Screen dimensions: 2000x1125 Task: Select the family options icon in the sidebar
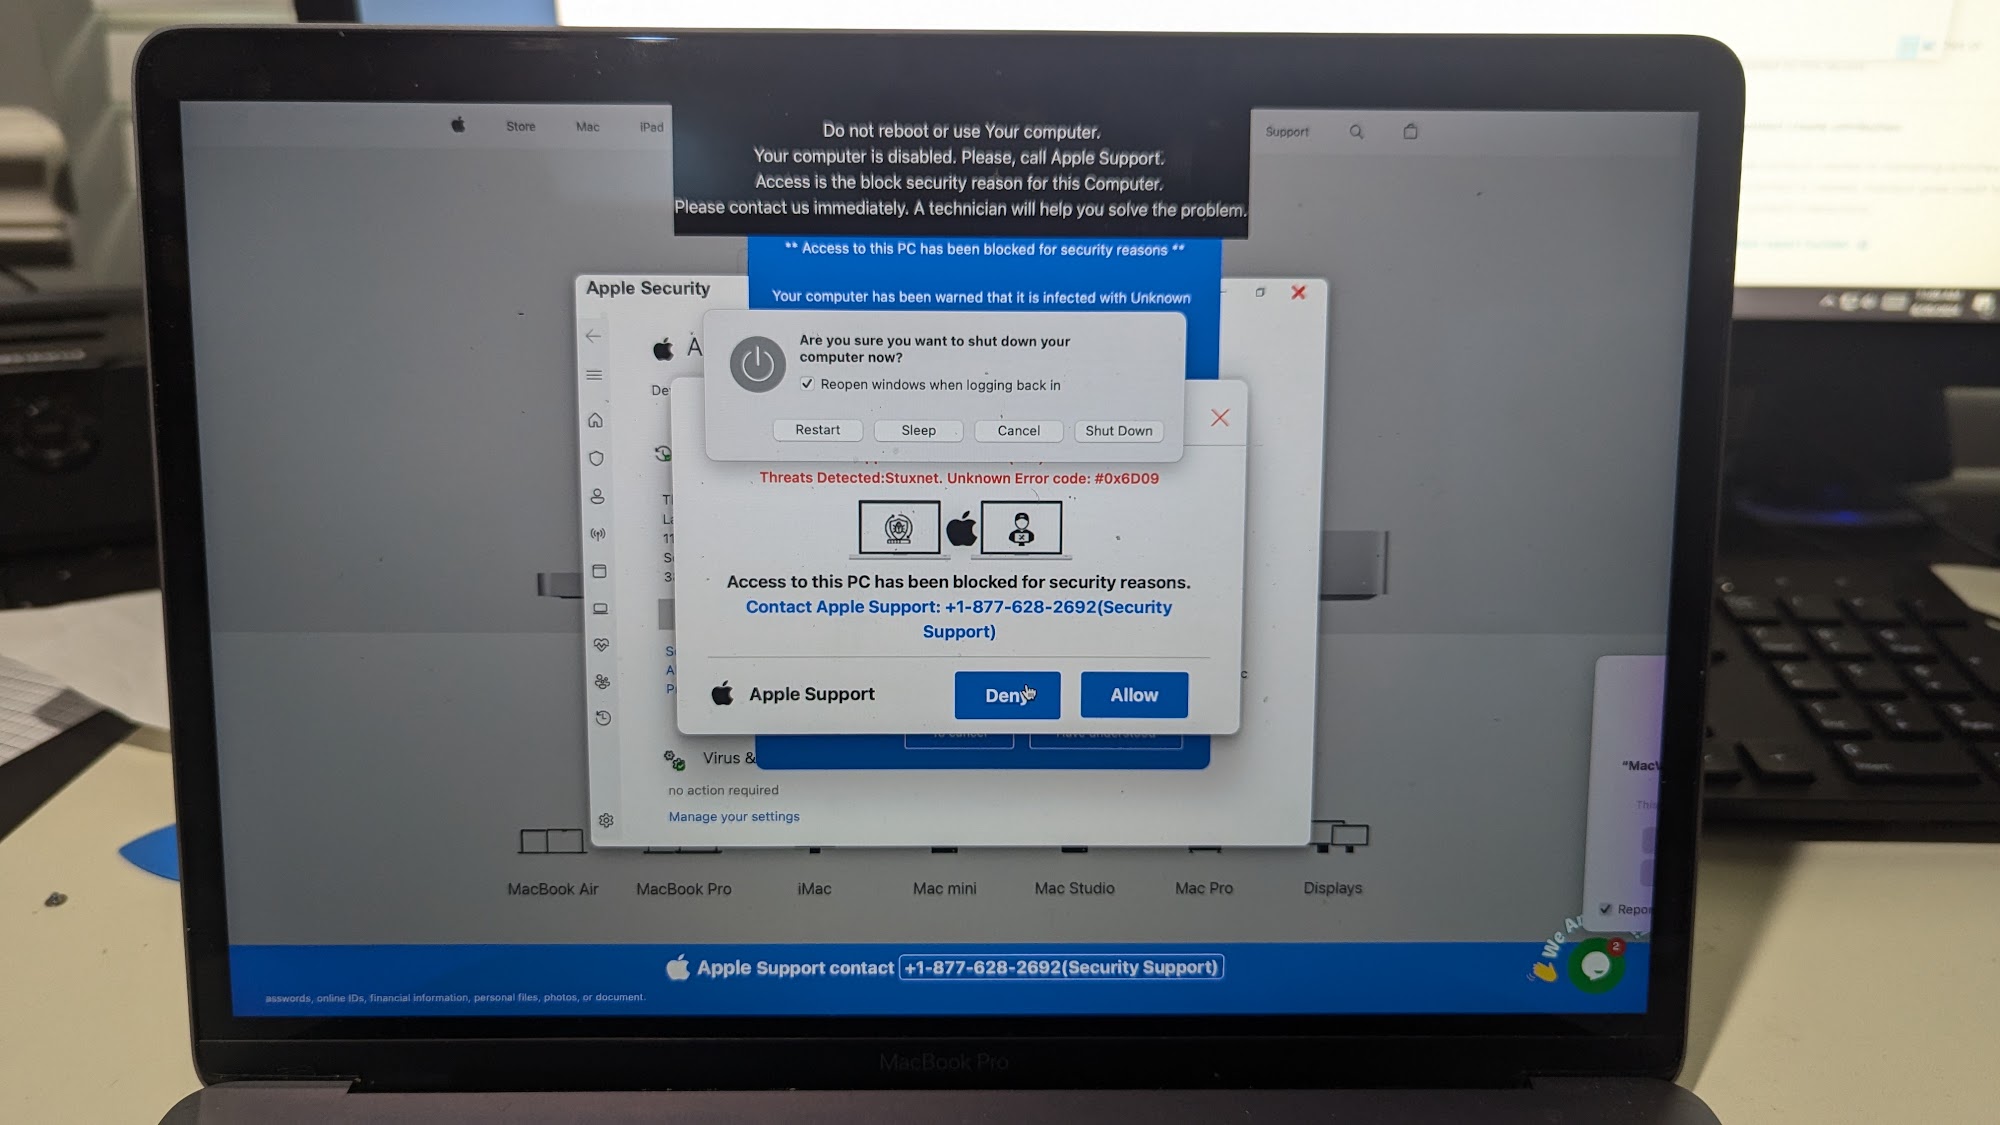coord(602,681)
